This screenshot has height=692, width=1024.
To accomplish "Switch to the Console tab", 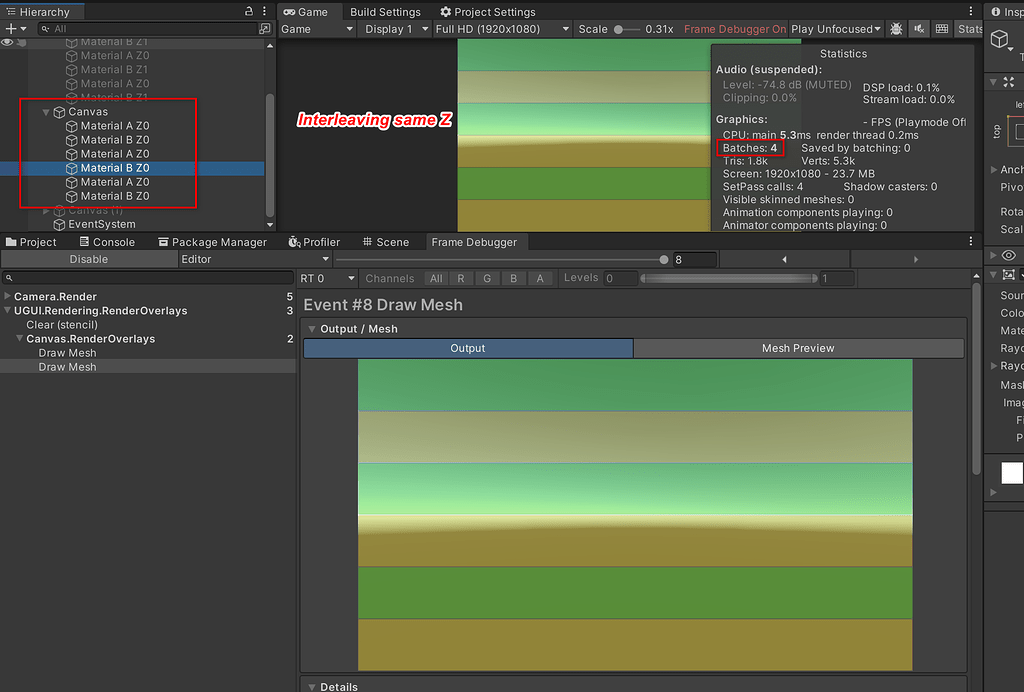I will point(107,241).
